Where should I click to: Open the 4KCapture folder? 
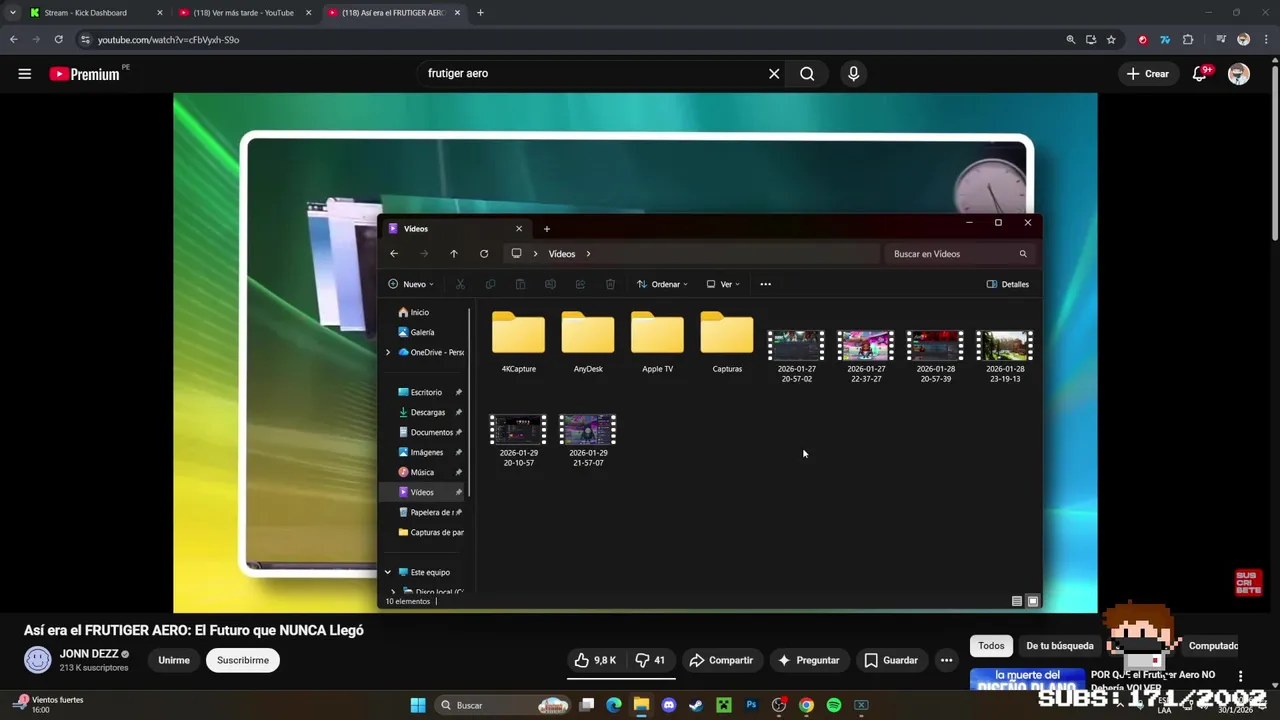[518, 343]
